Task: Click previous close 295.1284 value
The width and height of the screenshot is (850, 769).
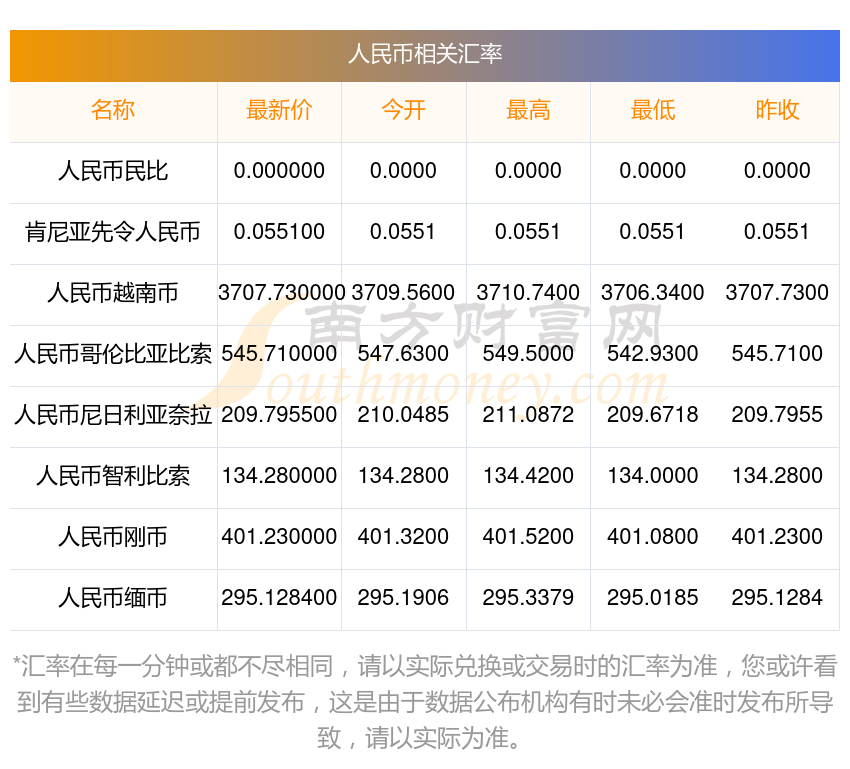Action: 777,598
